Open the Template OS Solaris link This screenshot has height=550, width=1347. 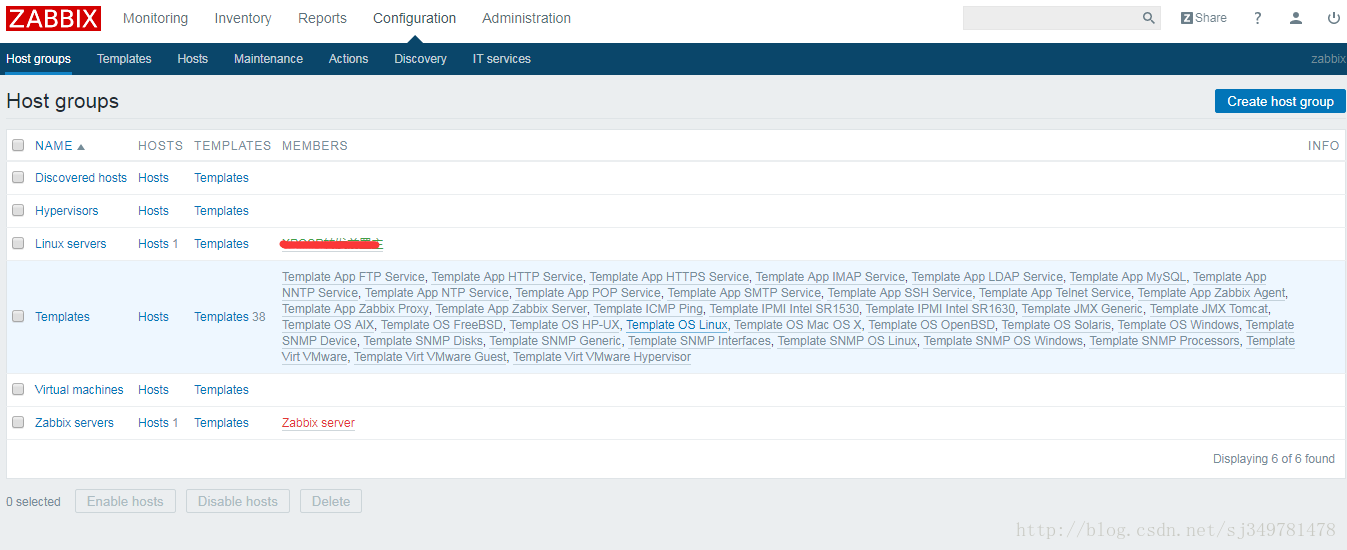tap(1056, 325)
